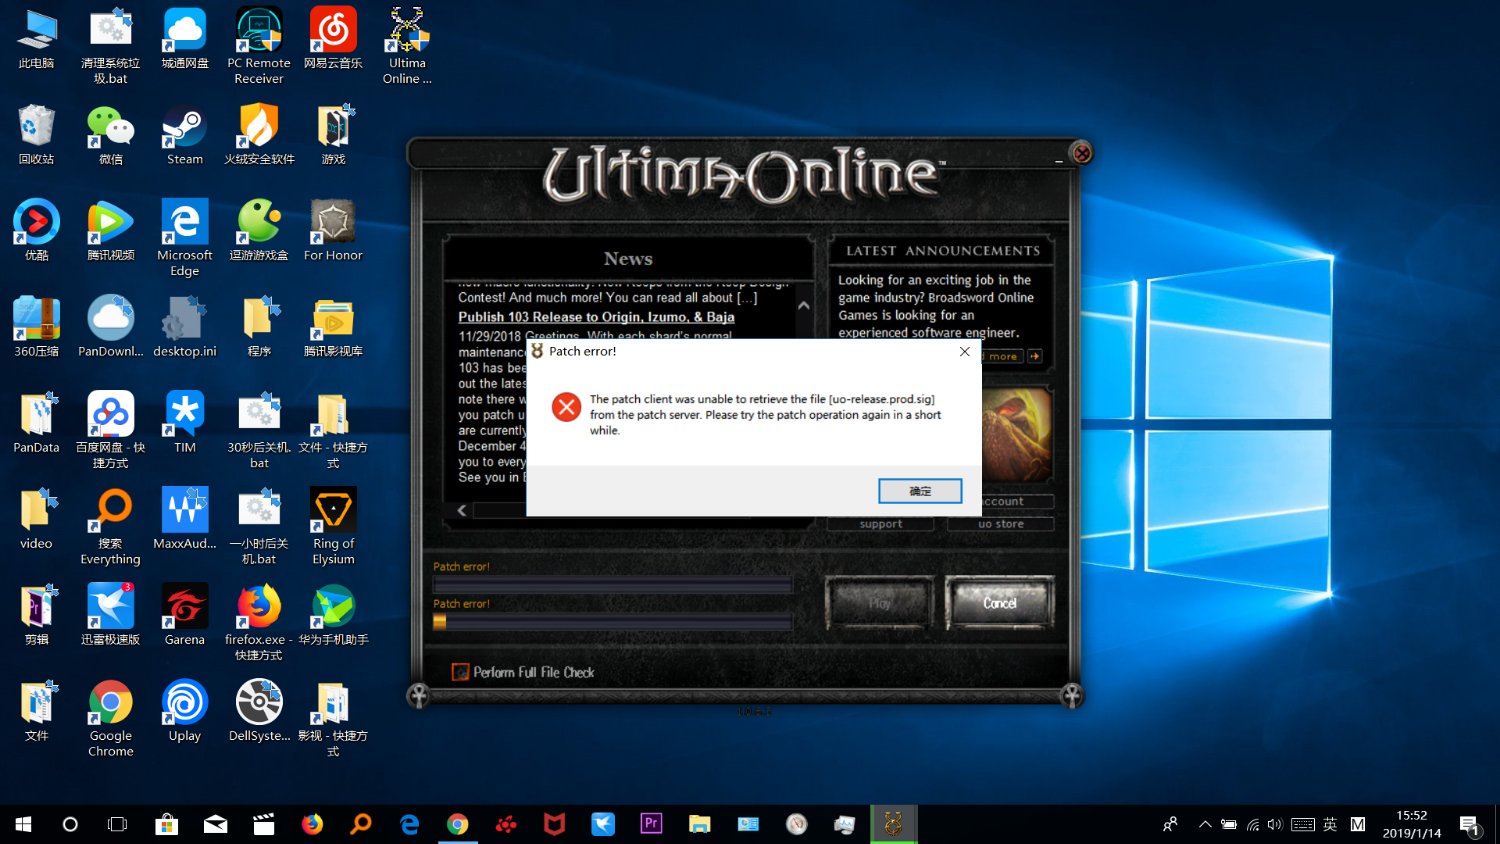Select the firefox.exe shortcut on the desktop
The height and width of the screenshot is (844, 1500).
coord(259,622)
